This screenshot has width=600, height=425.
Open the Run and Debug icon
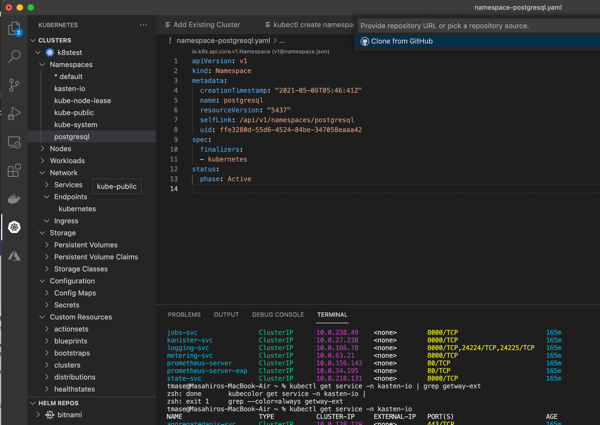(x=14, y=113)
